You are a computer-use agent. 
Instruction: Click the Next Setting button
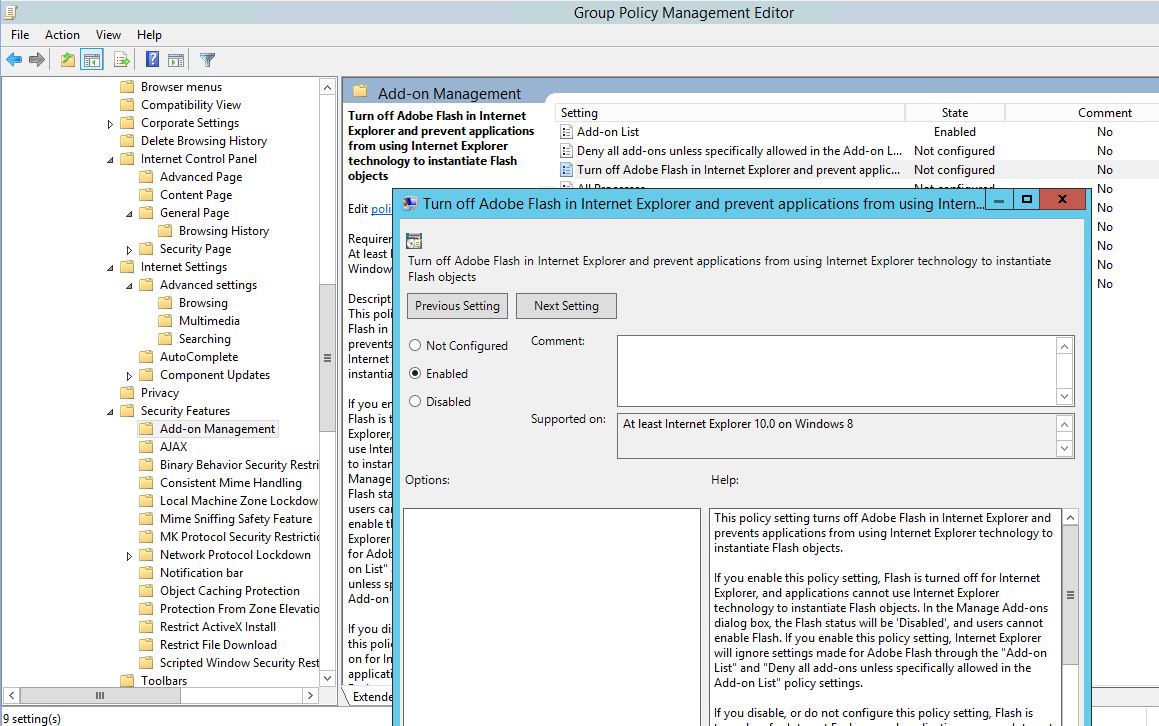[x=566, y=306]
